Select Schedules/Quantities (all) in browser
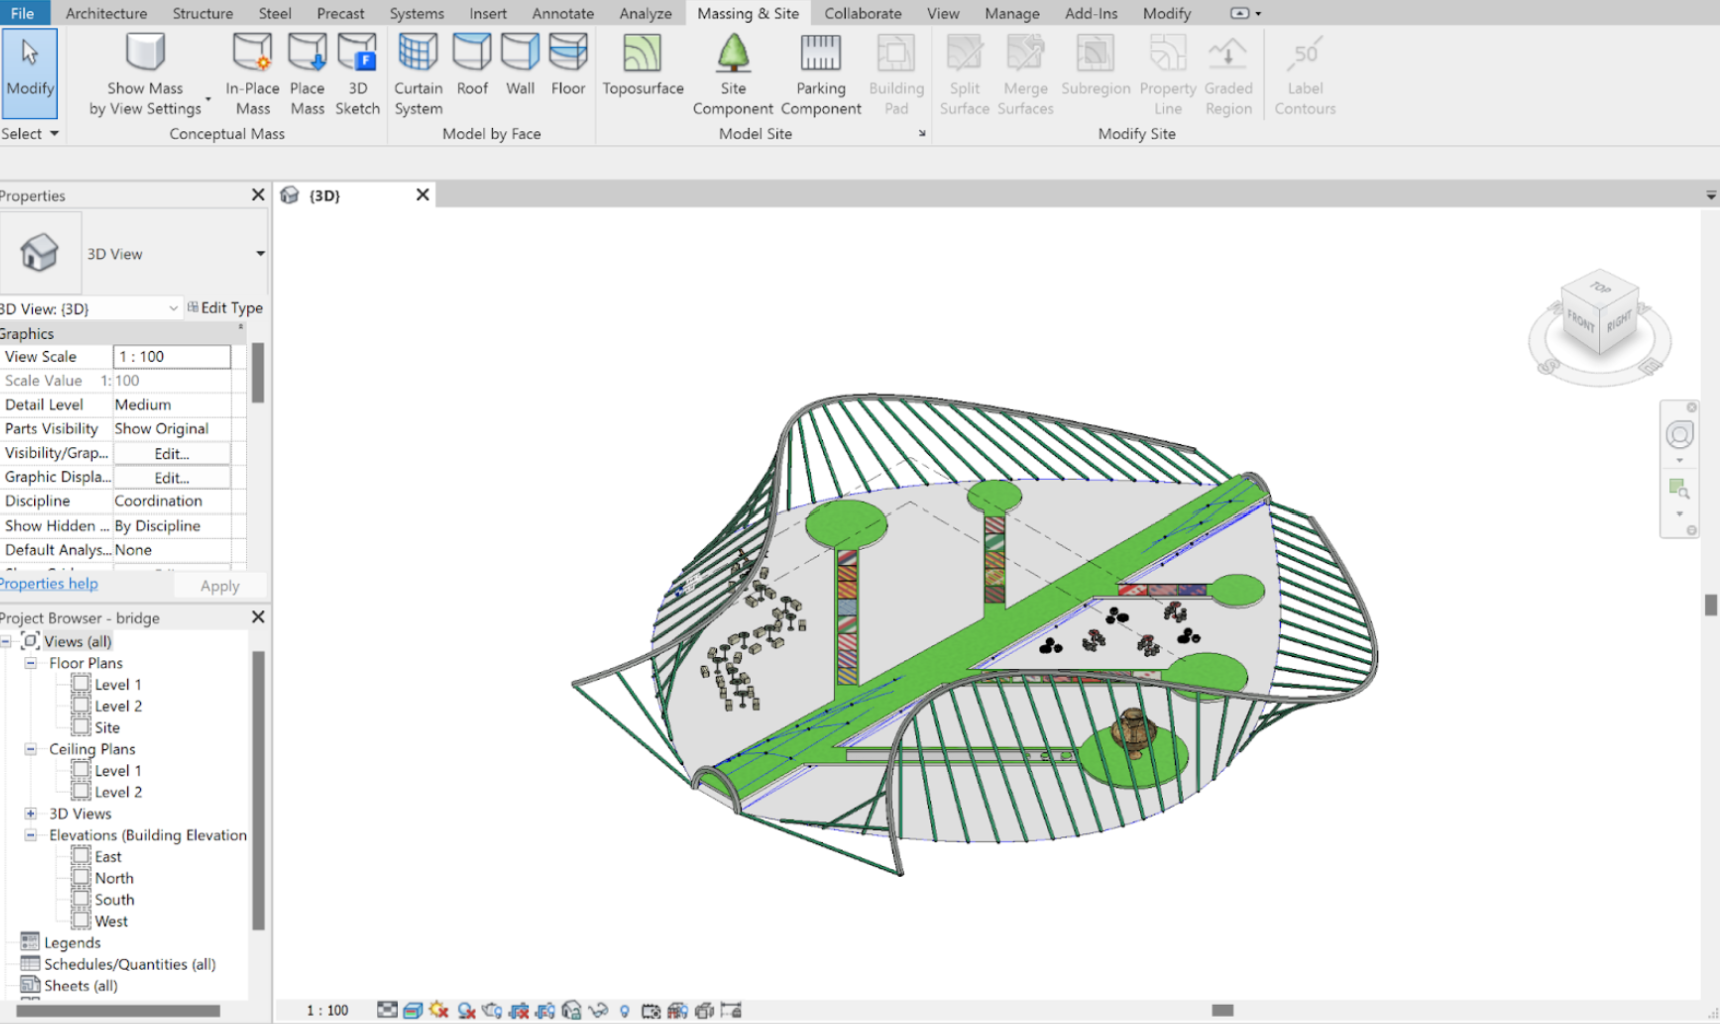Screen dimensions: 1720x1024 pos(130,964)
